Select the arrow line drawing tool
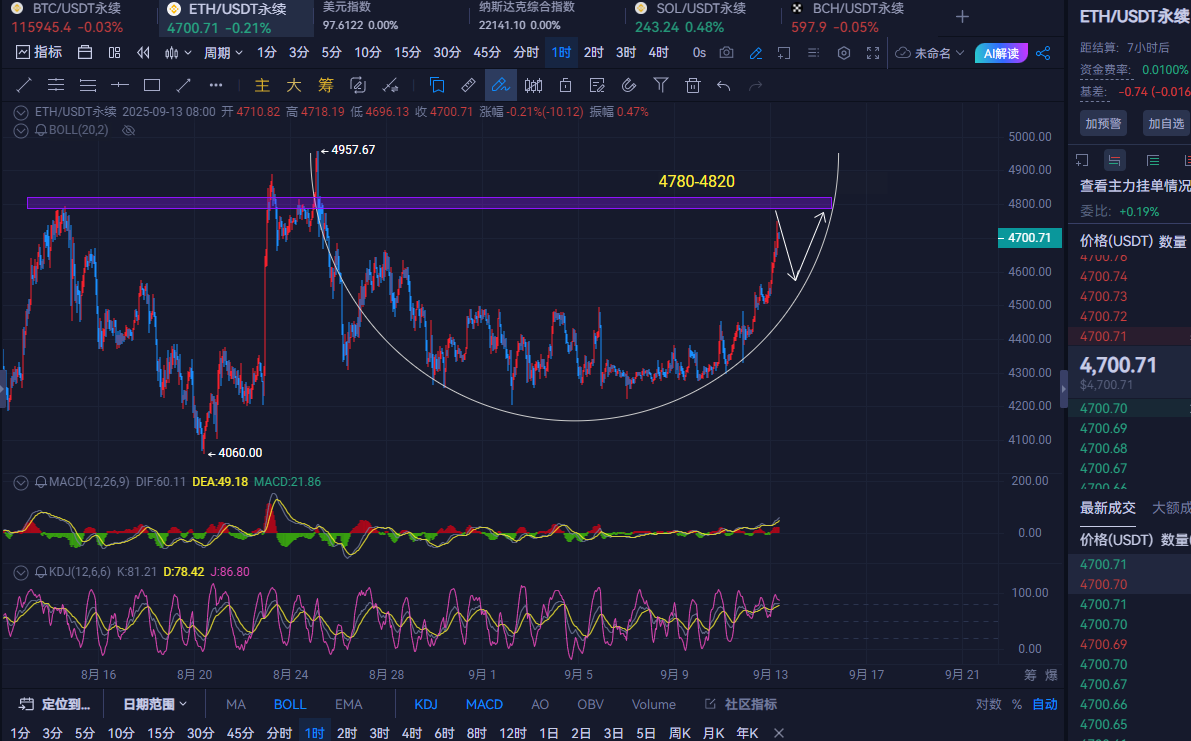Image resolution: width=1191 pixels, height=741 pixels. [183, 85]
